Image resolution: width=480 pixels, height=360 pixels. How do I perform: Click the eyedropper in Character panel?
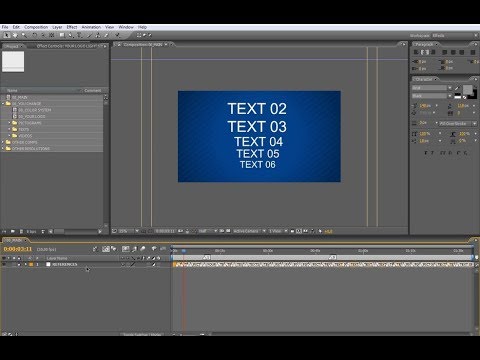(x=457, y=88)
